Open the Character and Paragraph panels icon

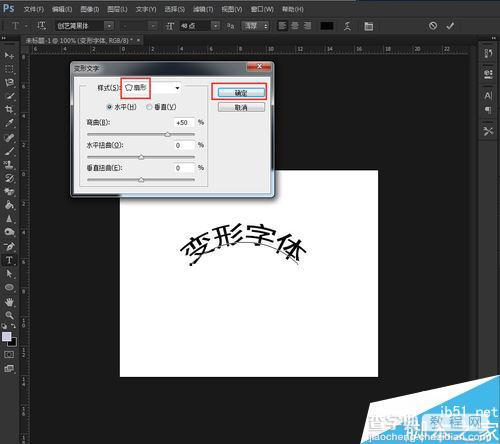[x=368, y=26]
